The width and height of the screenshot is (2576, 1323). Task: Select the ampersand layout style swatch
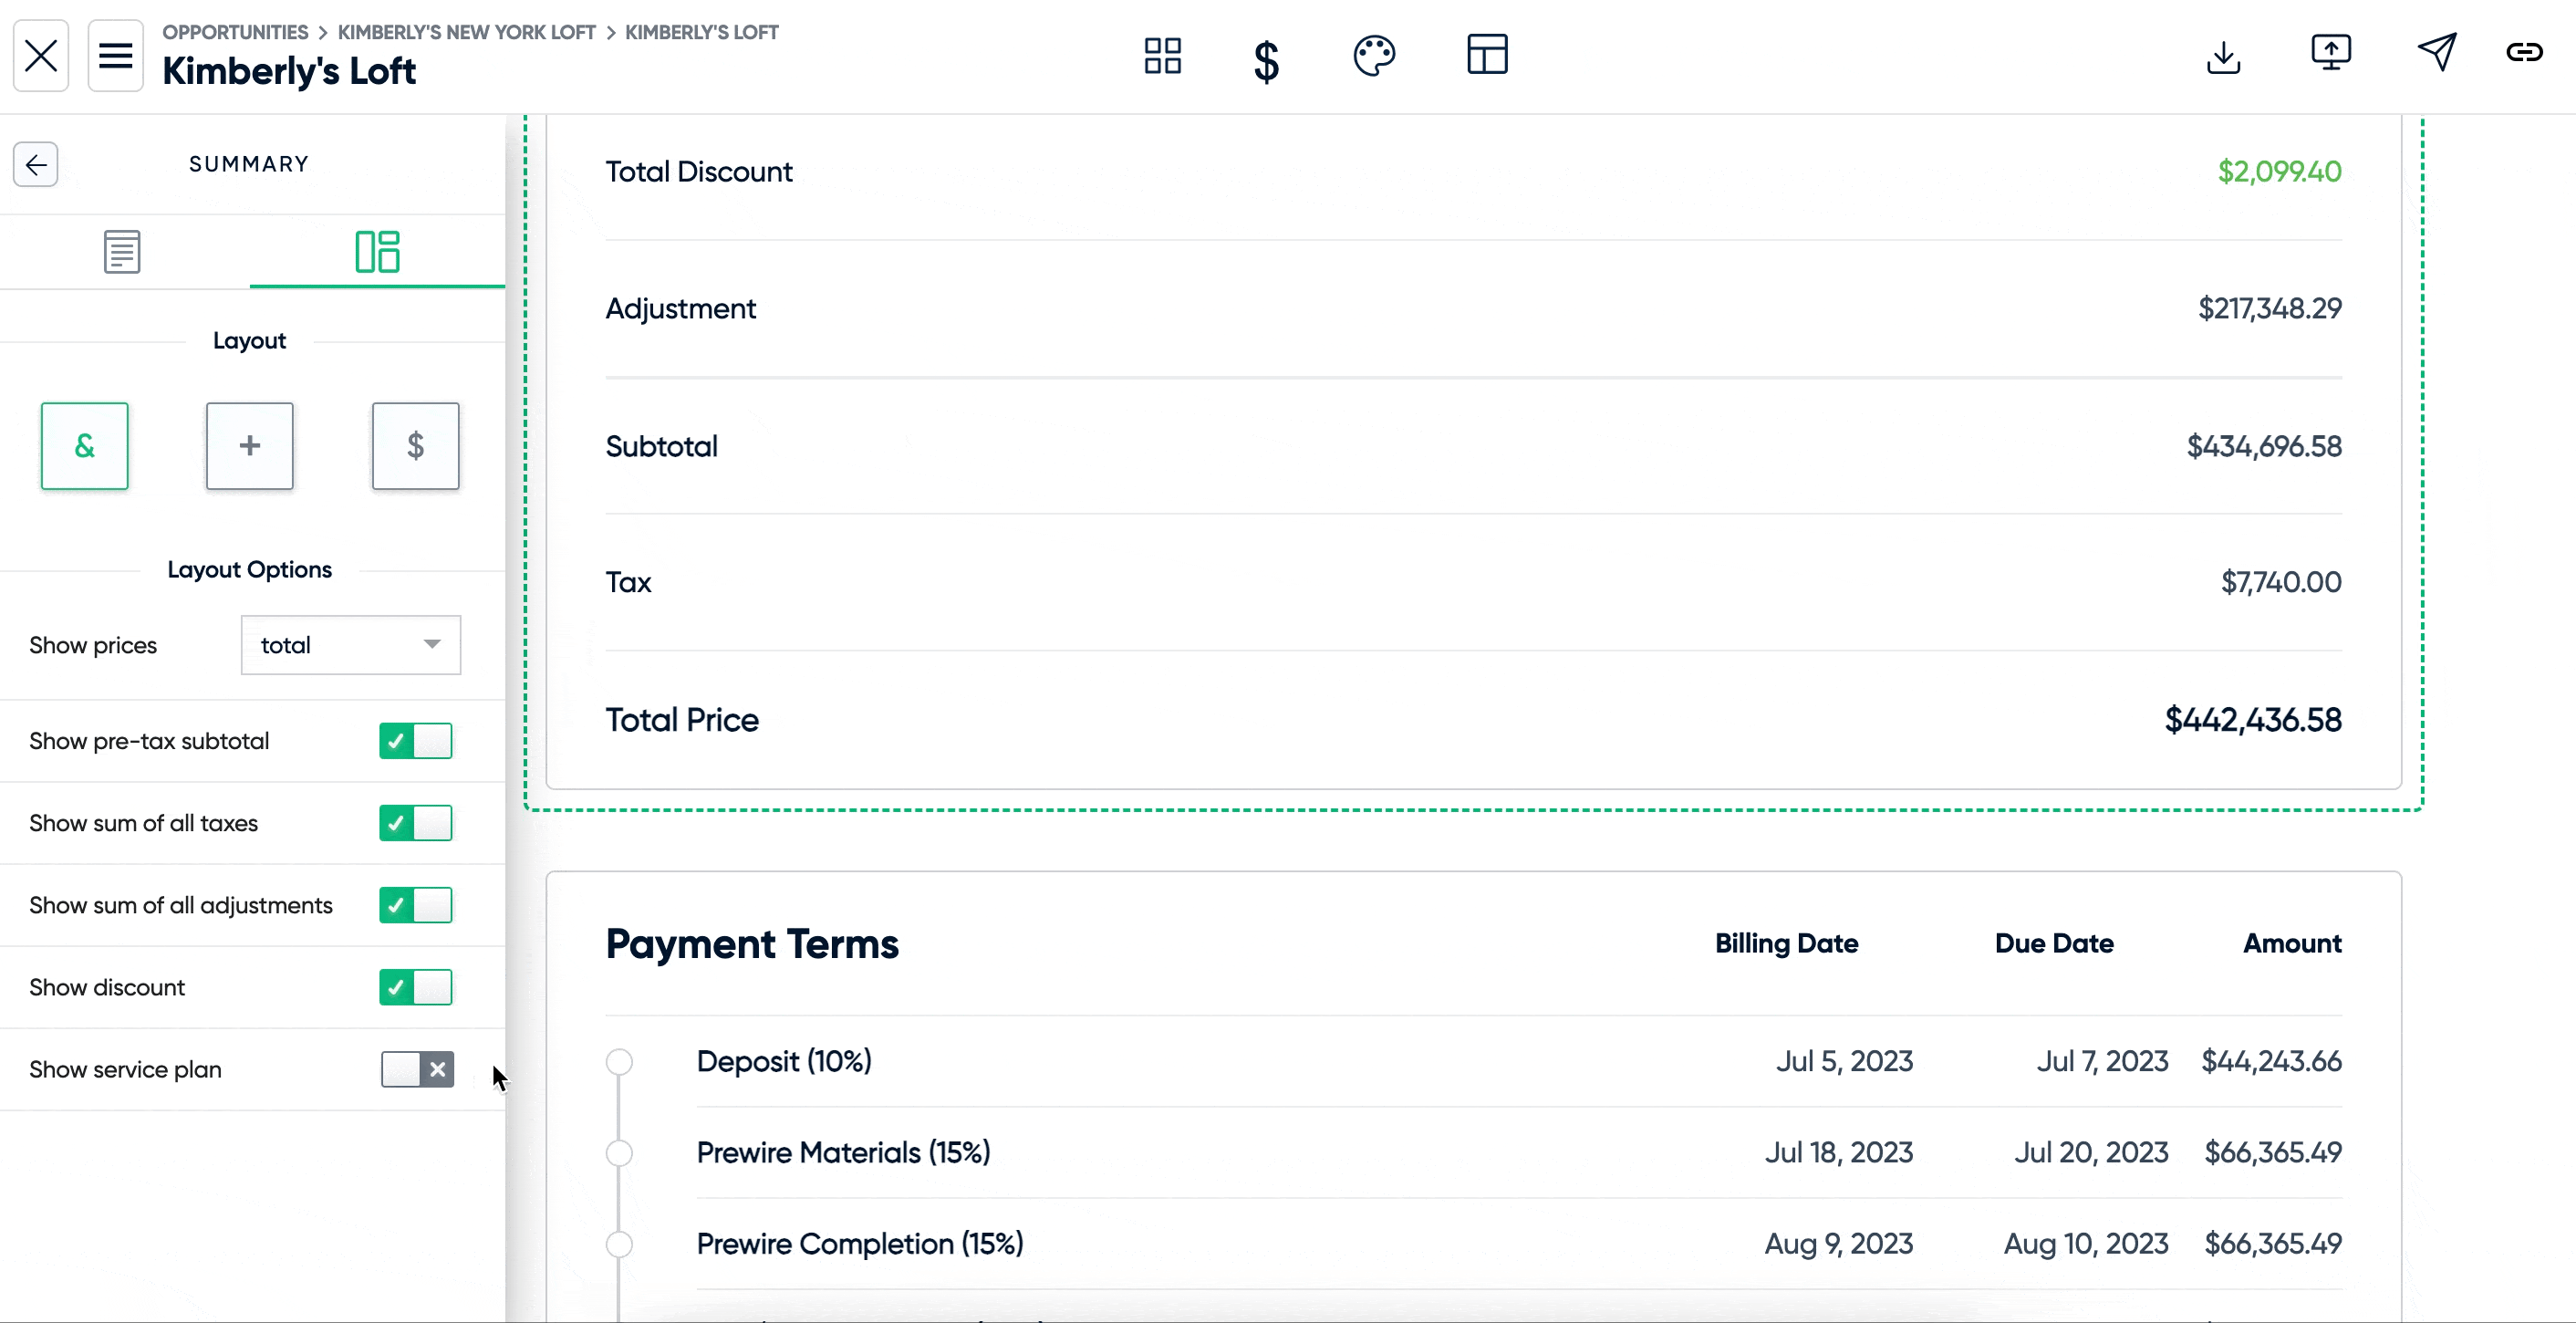[x=84, y=445]
